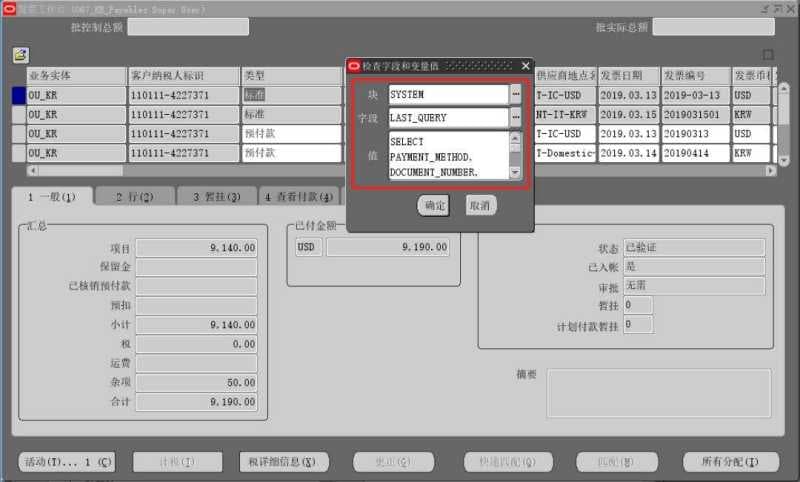Select the row indicator of invoice 2019031501
800x482 pixels.
point(19,115)
